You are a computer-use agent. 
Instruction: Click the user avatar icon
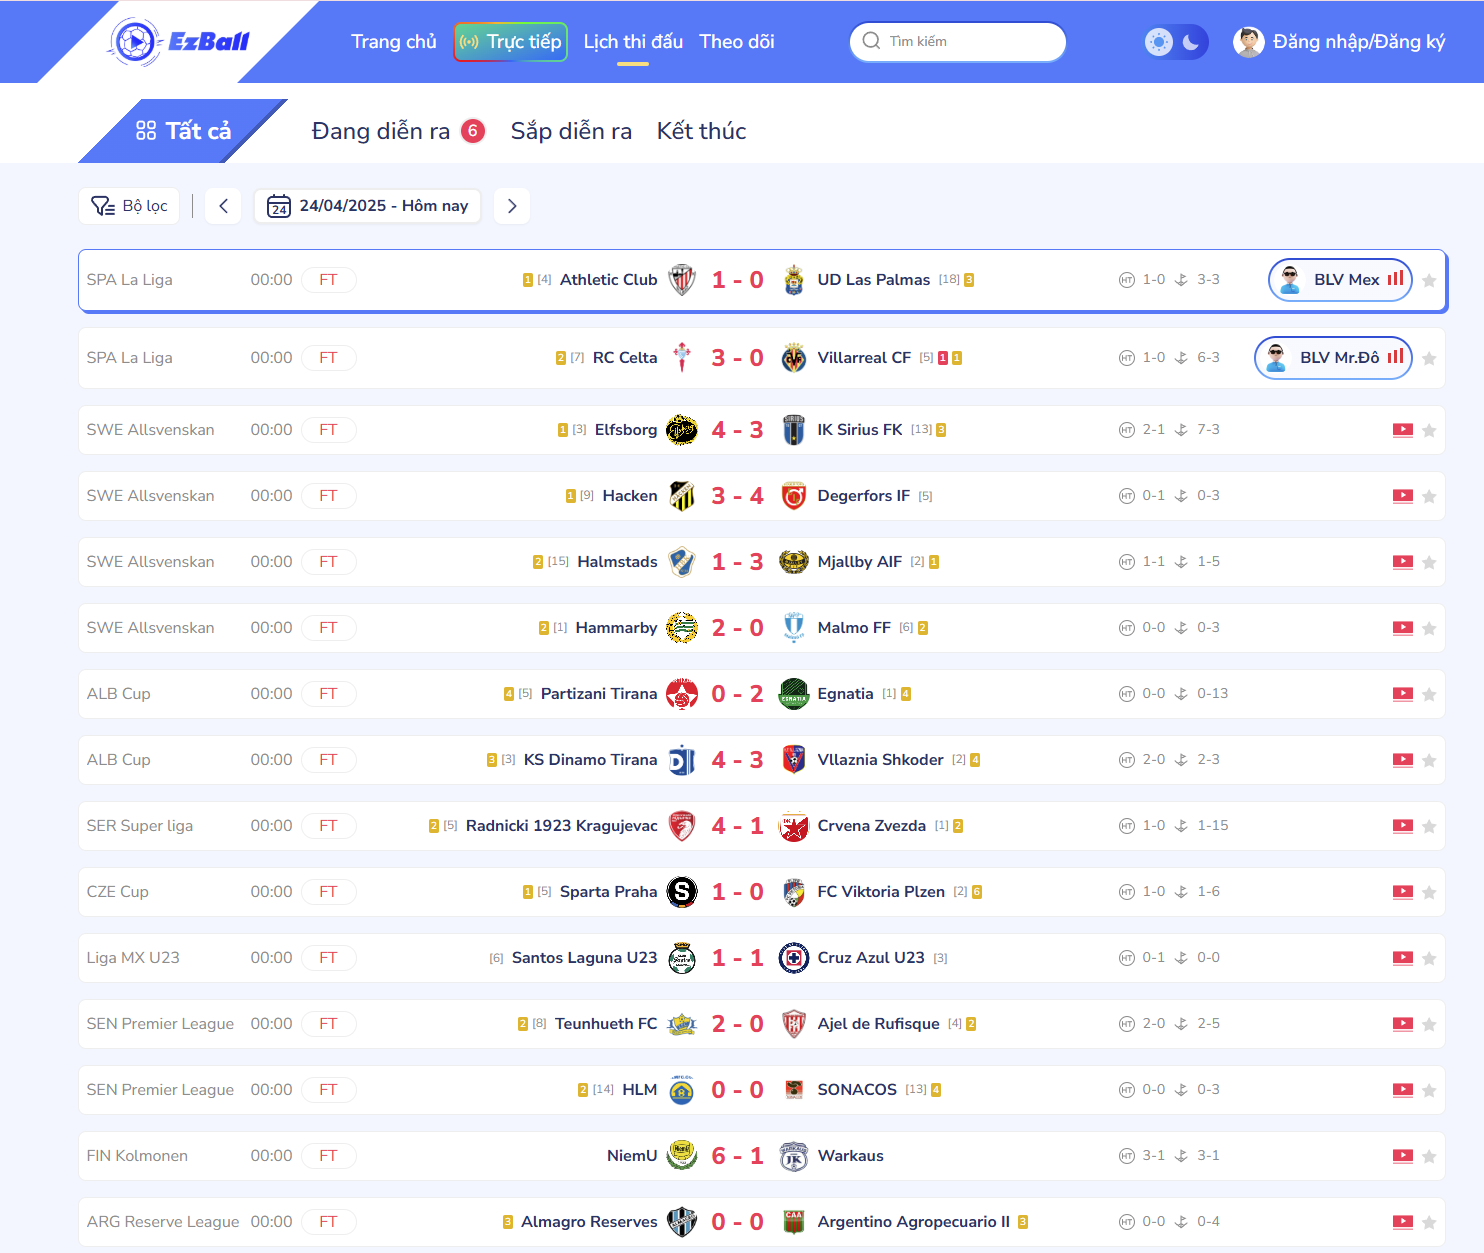tap(1249, 42)
